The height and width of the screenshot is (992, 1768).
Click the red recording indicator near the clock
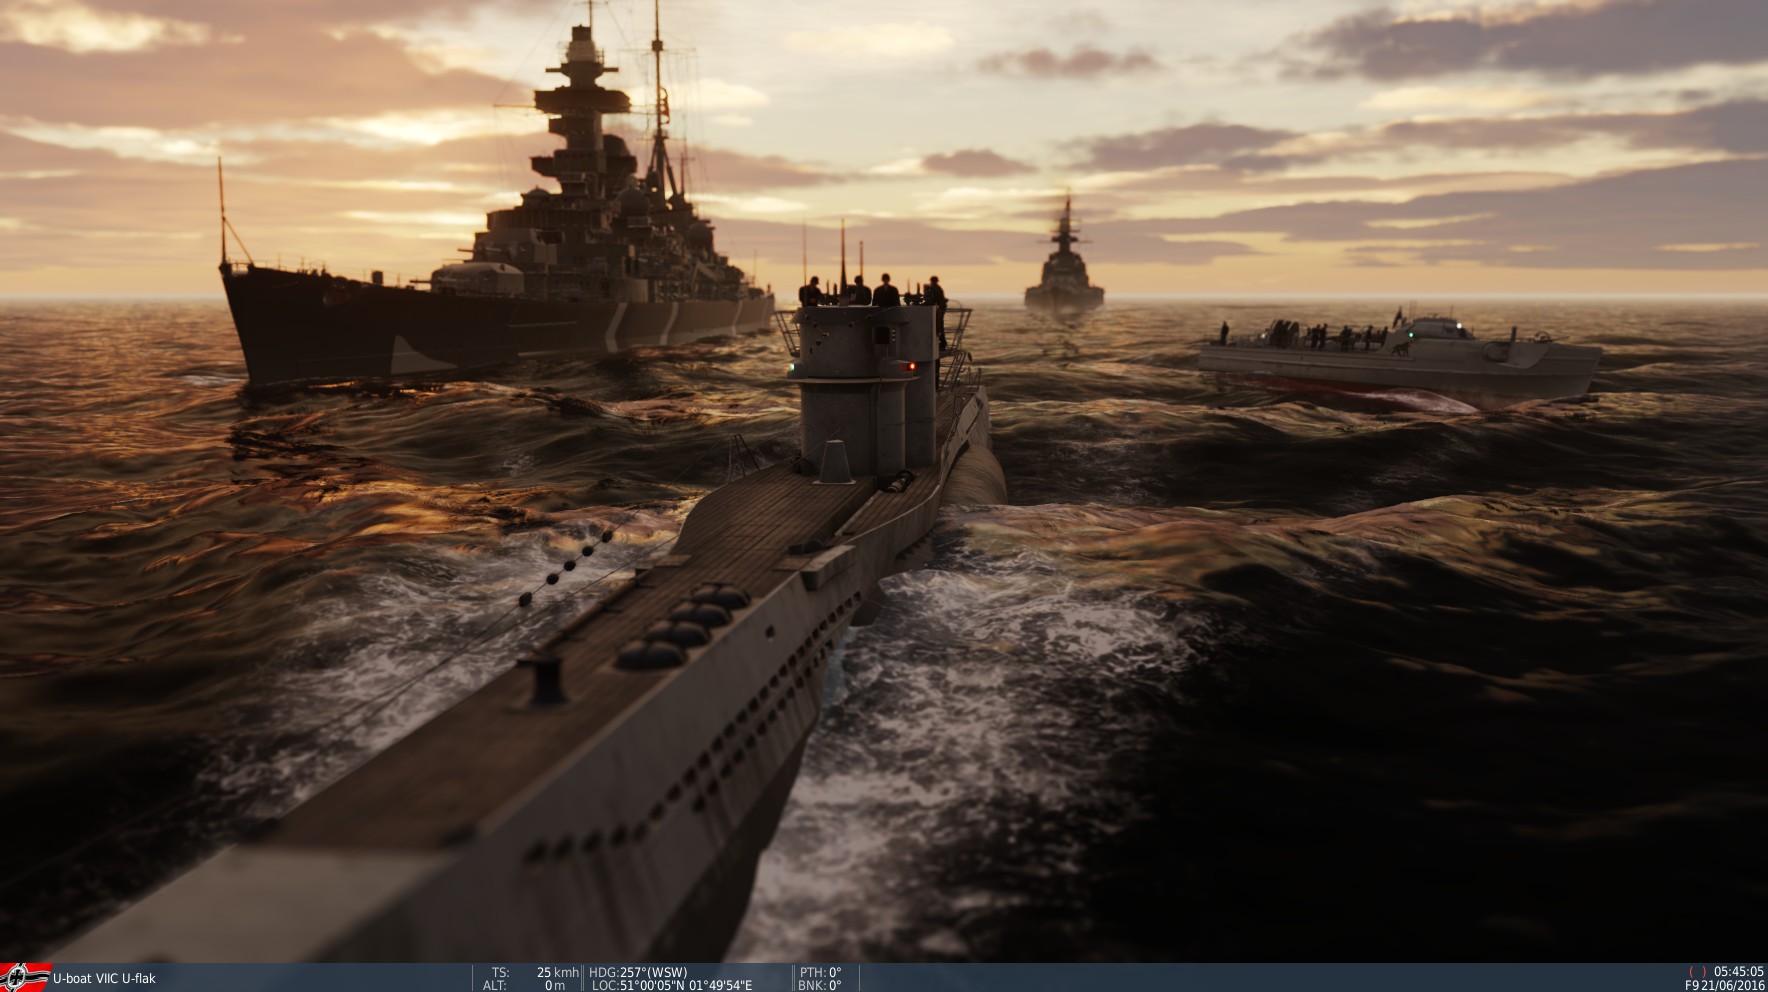[x=1697, y=972]
